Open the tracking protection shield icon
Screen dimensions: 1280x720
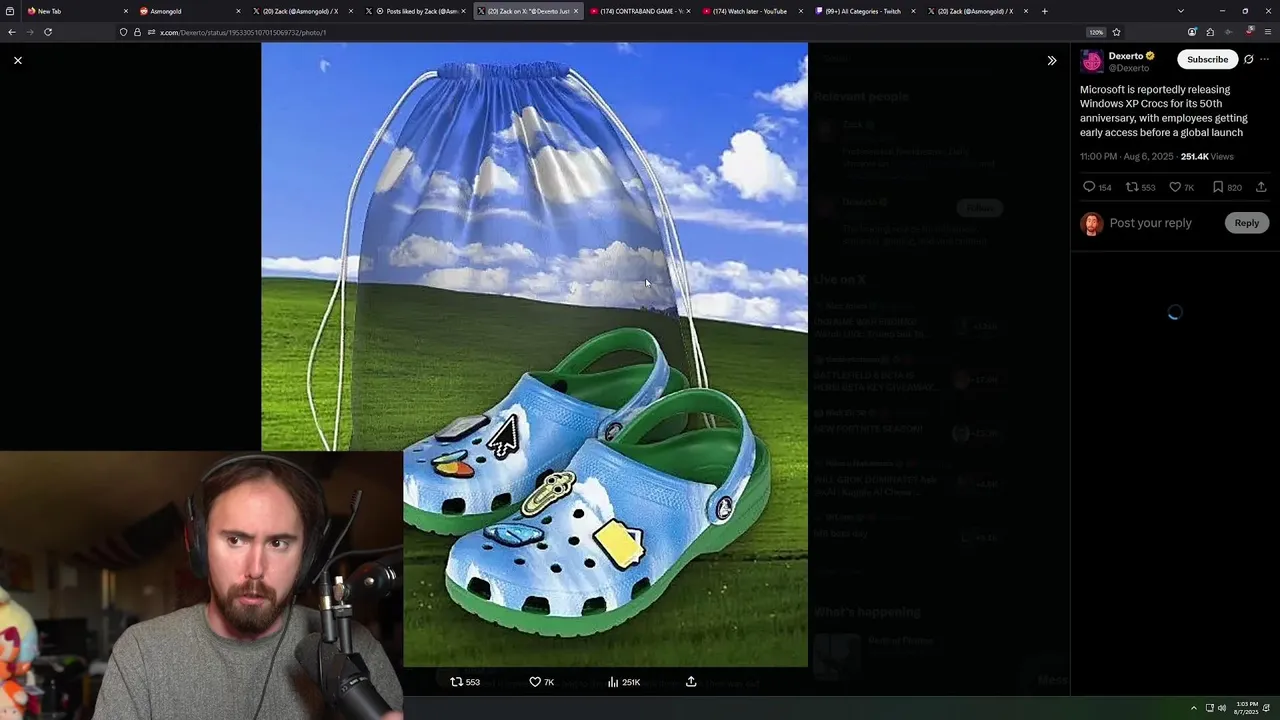pyautogui.click(x=124, y=32)
